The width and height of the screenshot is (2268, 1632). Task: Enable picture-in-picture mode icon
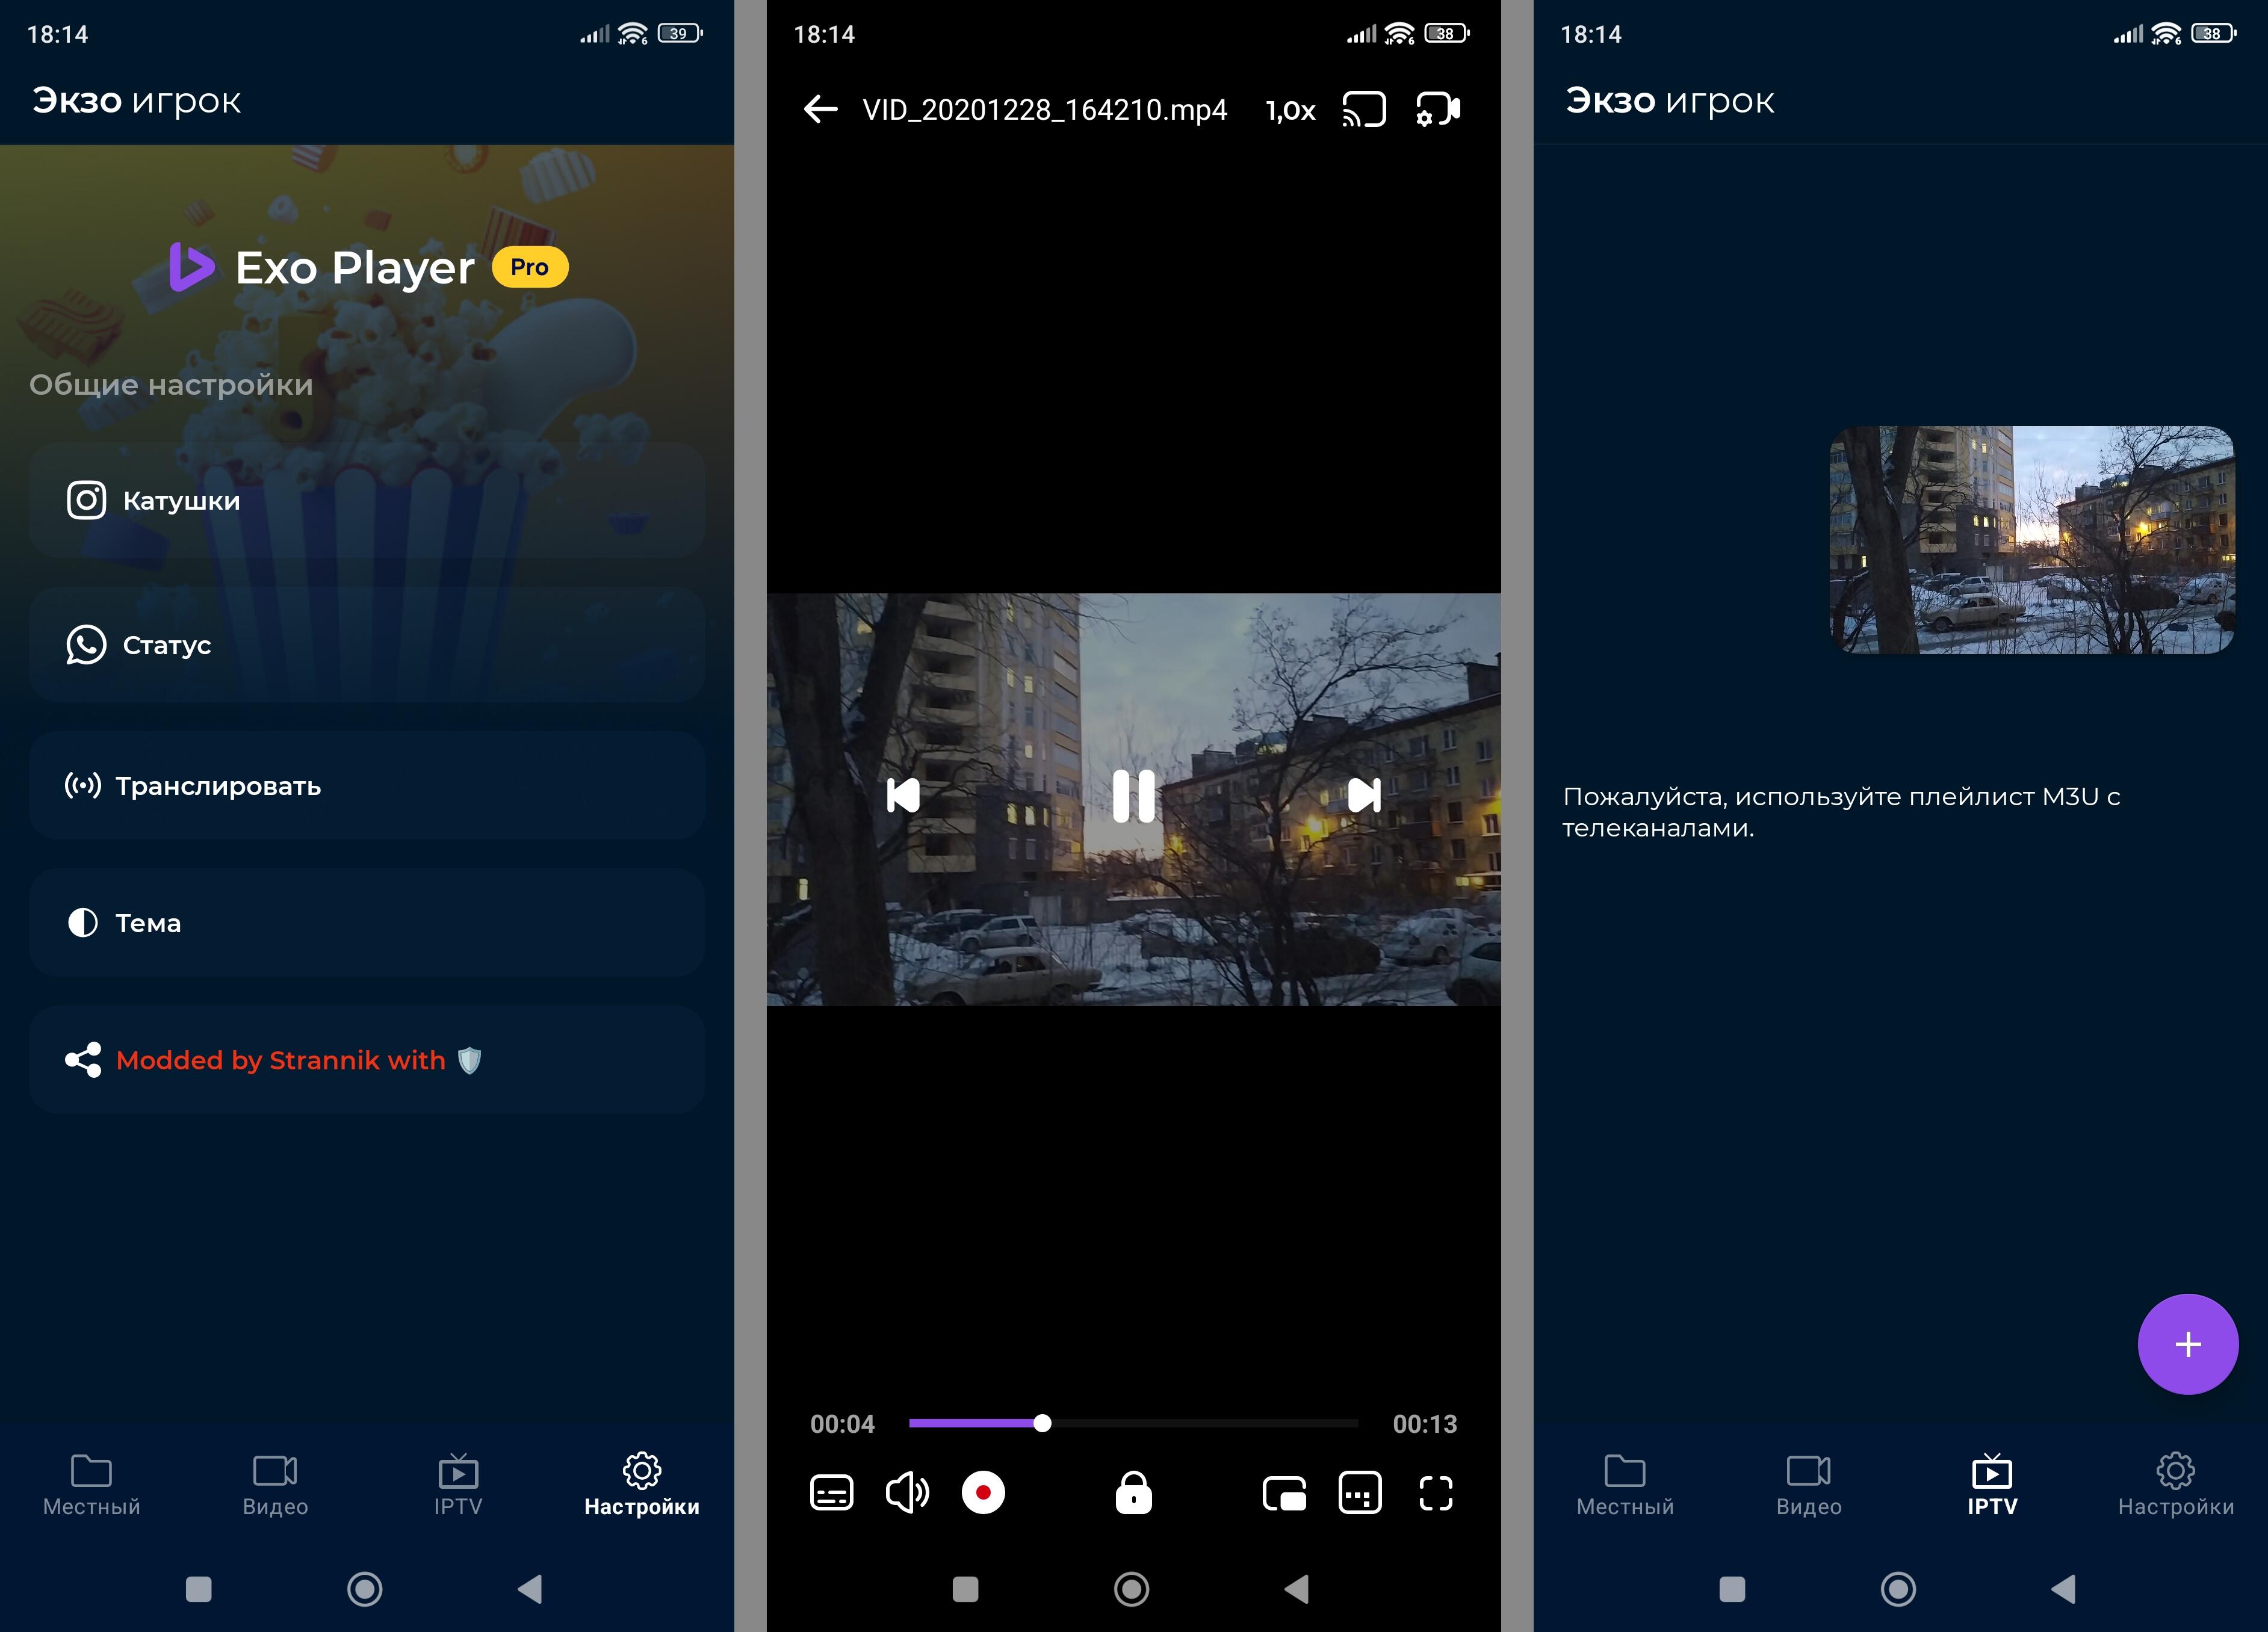coord(1284,1493)
